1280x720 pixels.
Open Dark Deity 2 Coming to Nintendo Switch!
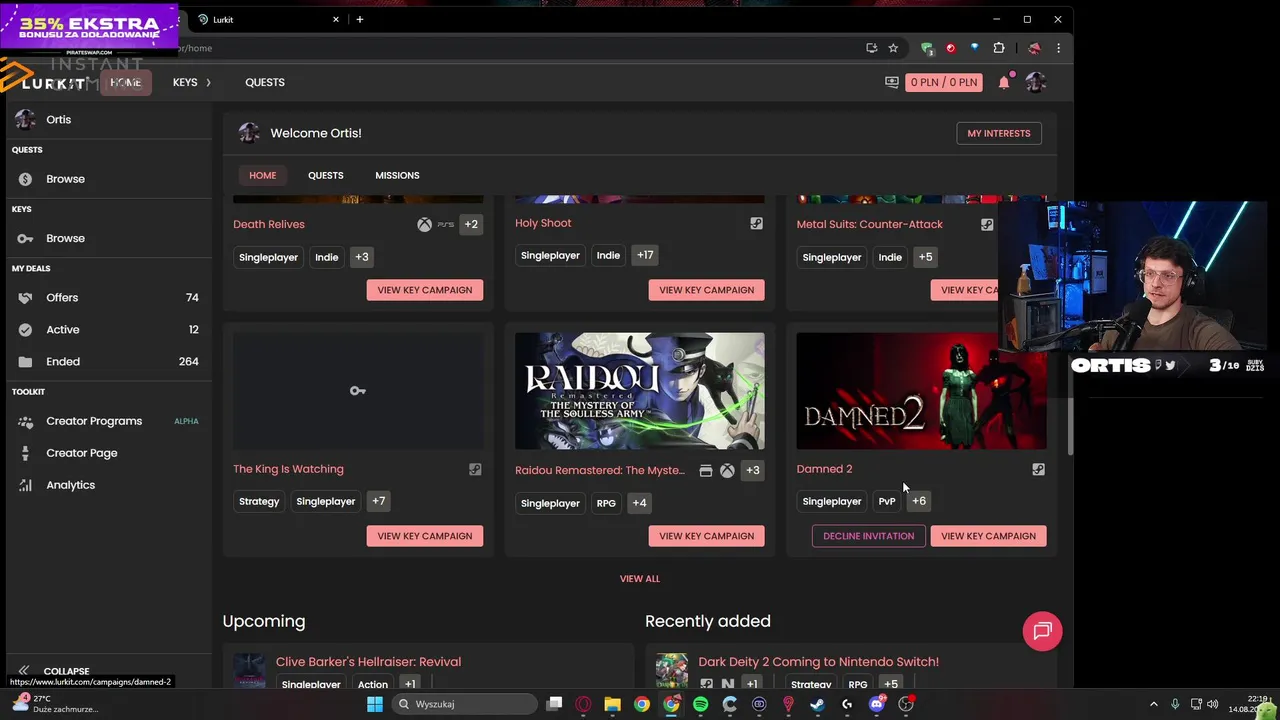(x=818, y=661)
